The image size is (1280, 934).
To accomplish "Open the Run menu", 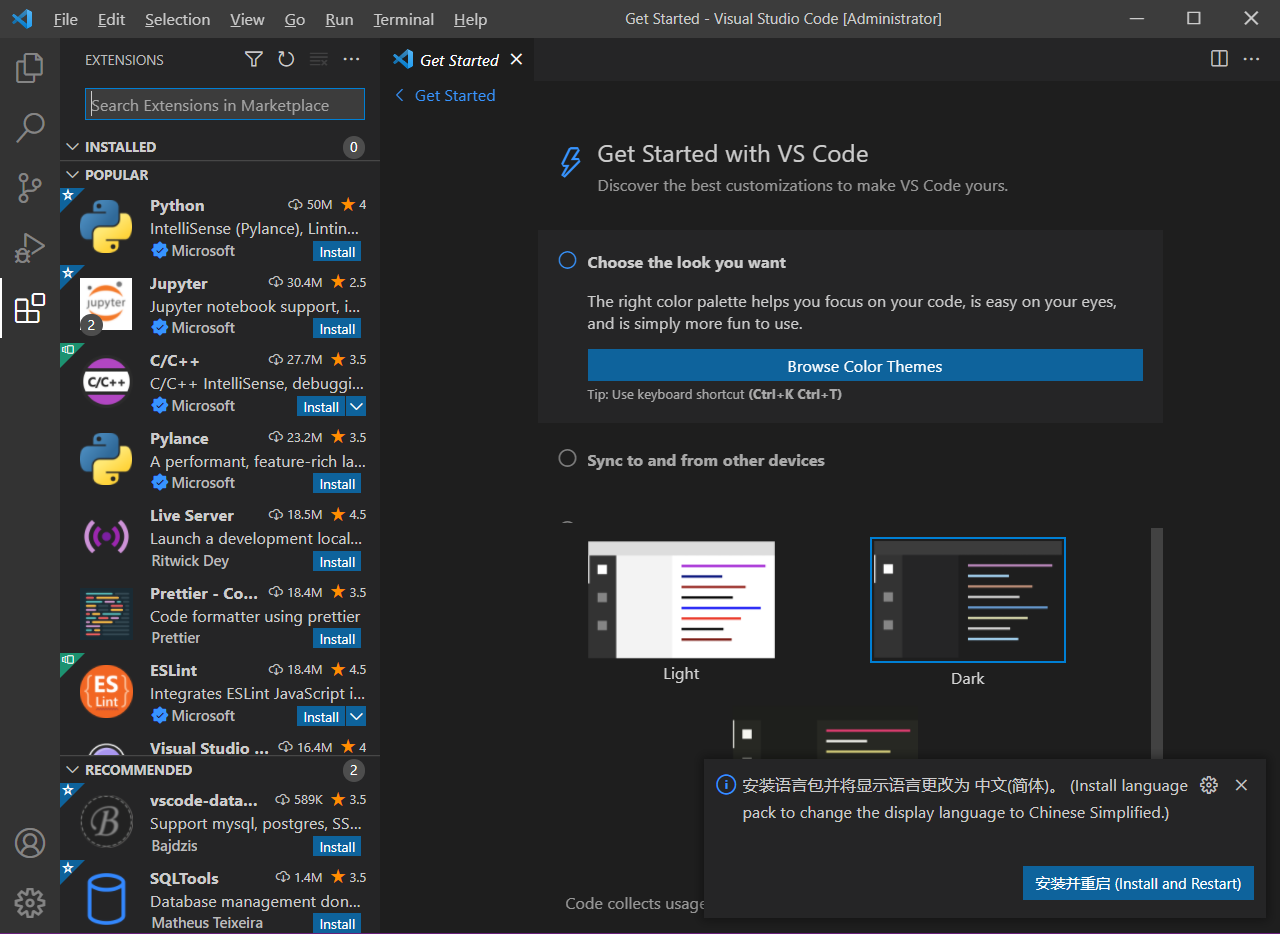I will point(339,19).
